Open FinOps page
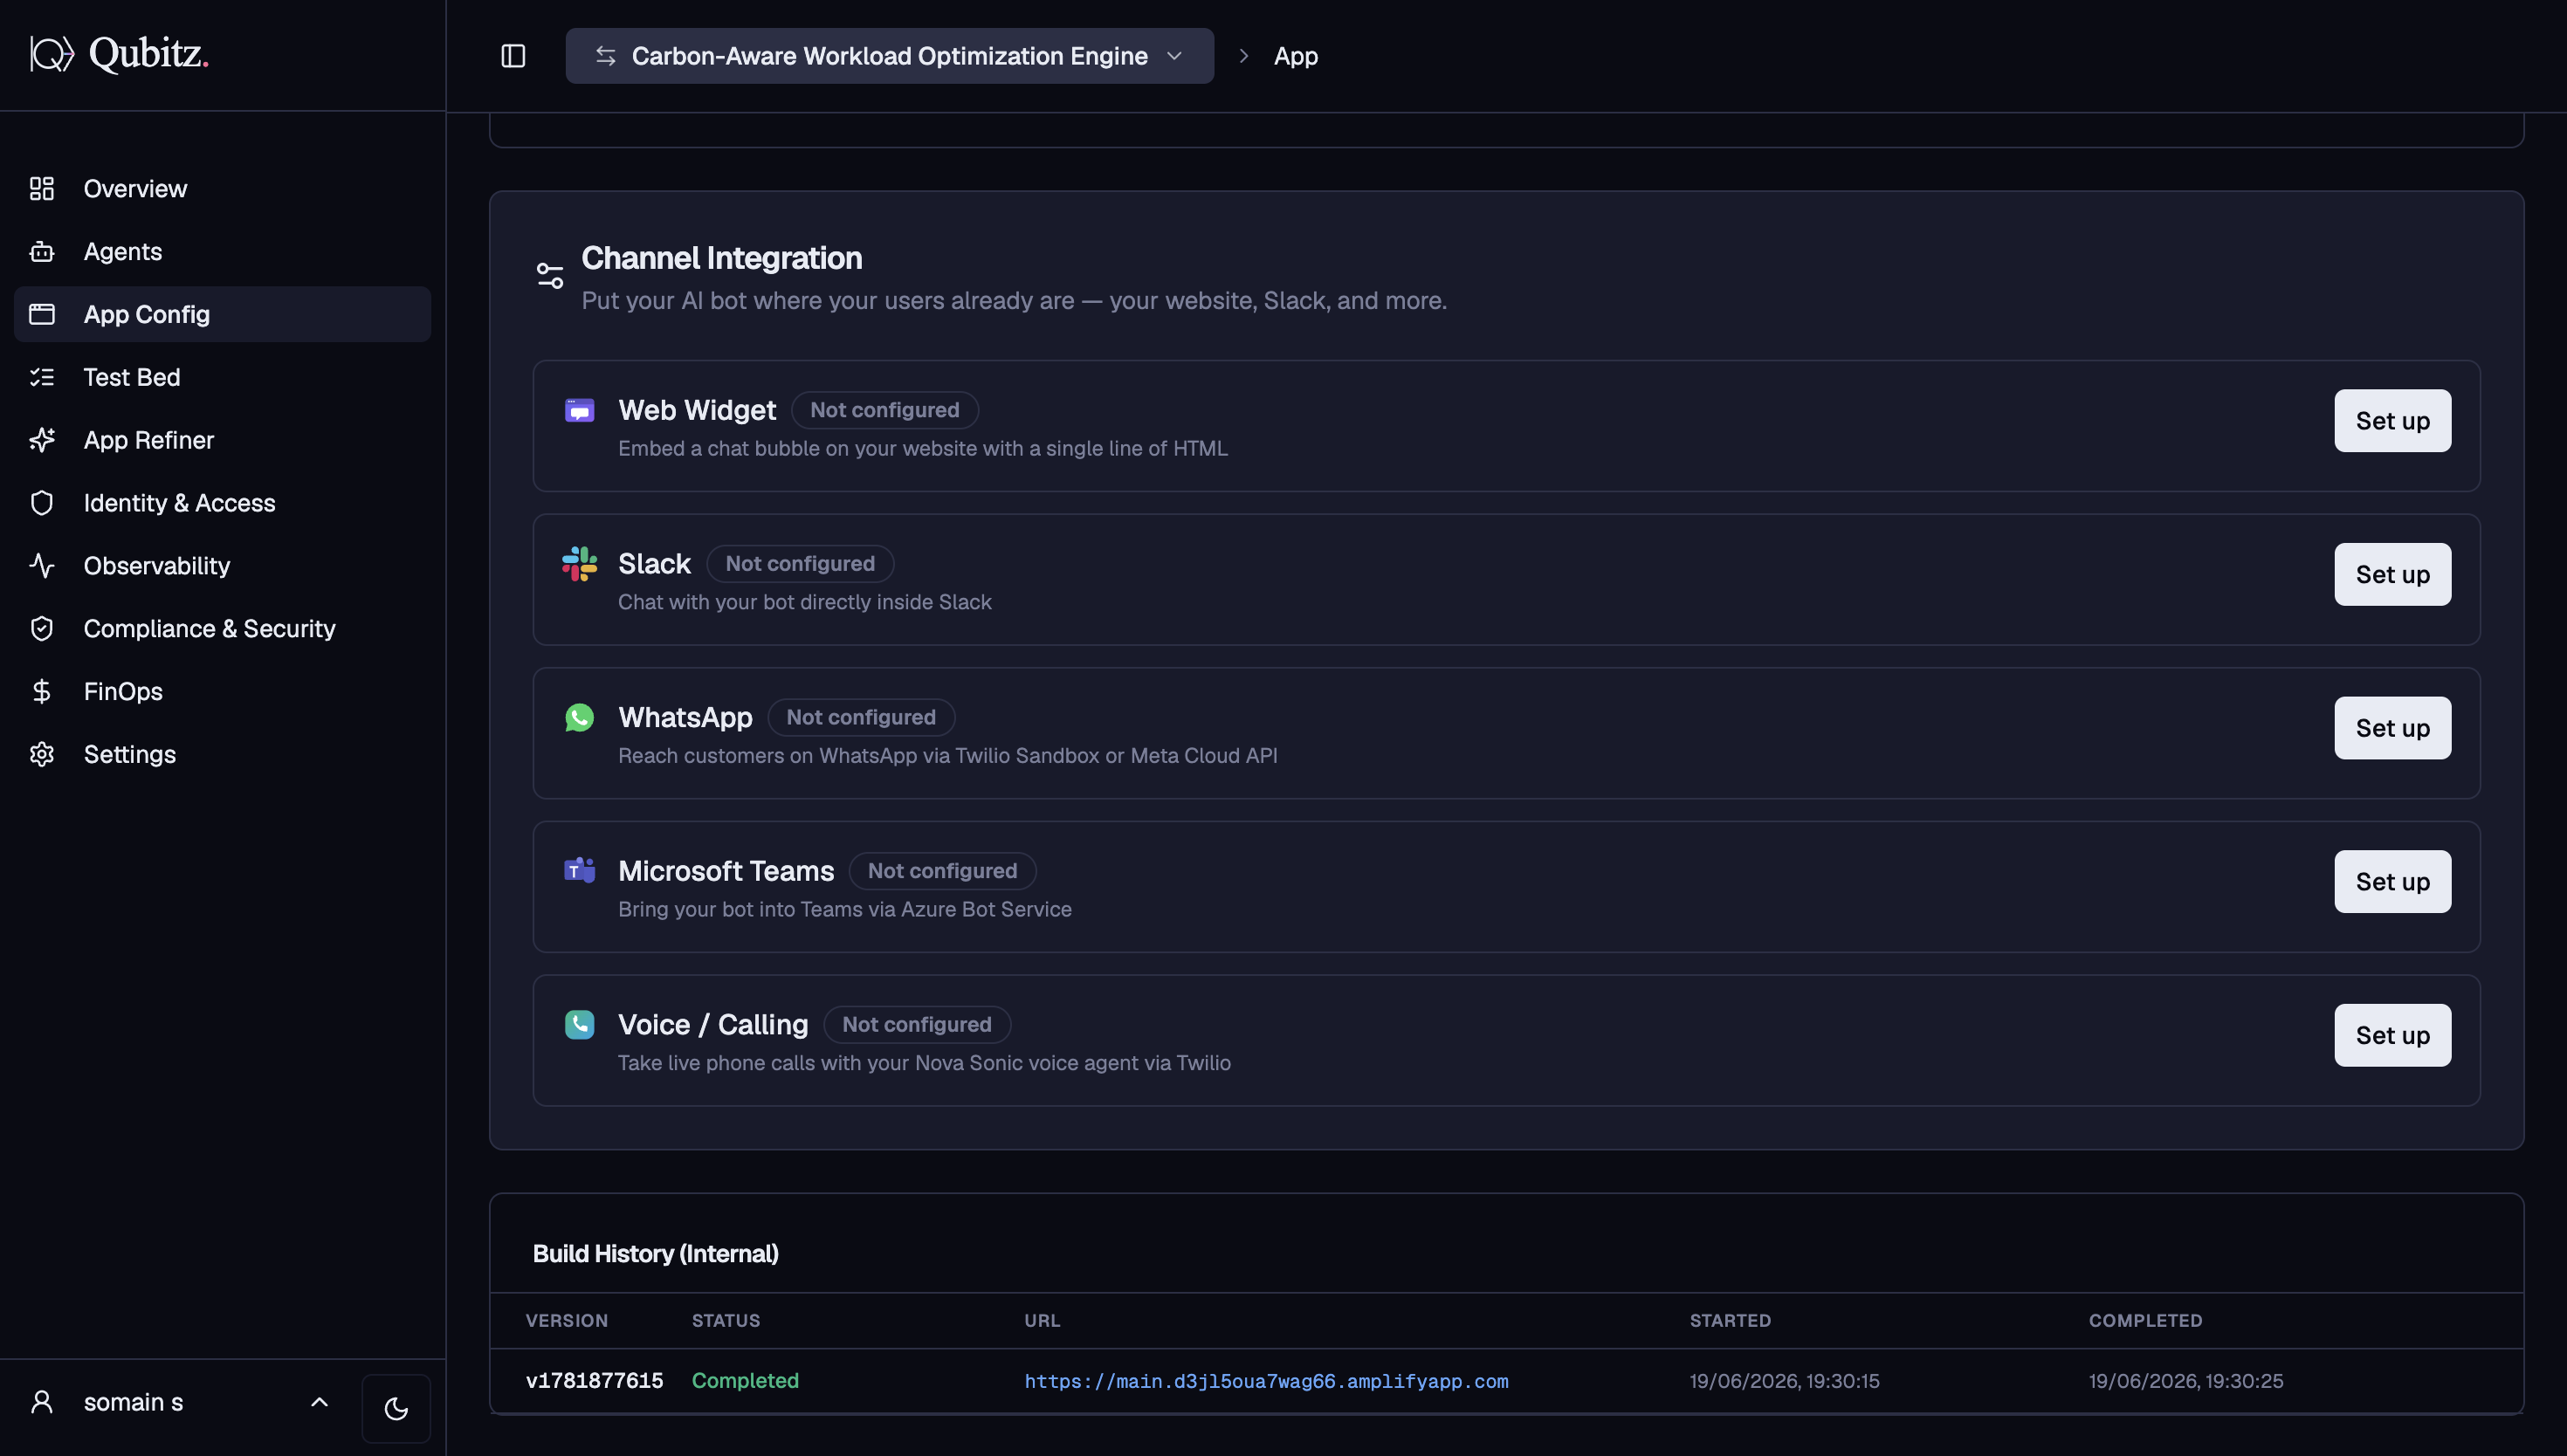The width and height of the screenshot is (2567, 1456). [x=222, y=691]
